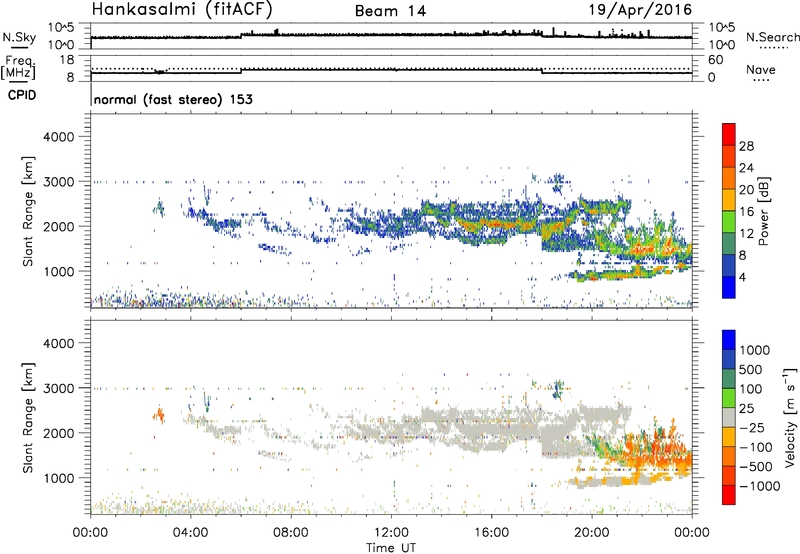Image resolution: width=800 pixels, height=554 pixels.
Task: Click the '12:00' time tick label
Action: pyautogui.click(x=391, y=533)
